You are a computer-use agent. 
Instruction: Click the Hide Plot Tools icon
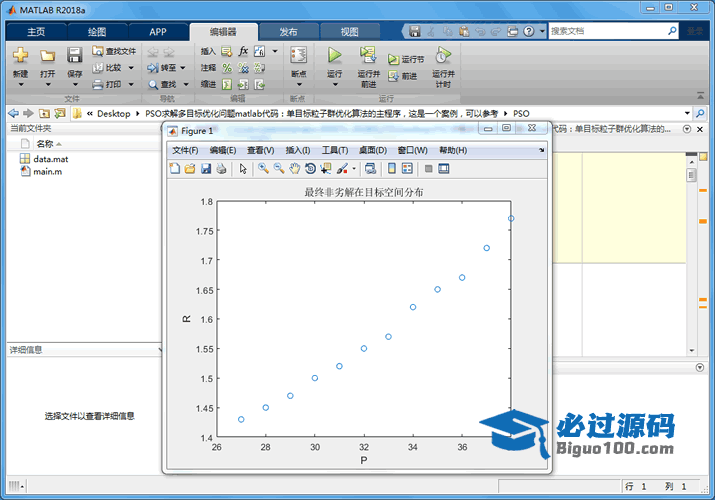(x=428, y=169)
